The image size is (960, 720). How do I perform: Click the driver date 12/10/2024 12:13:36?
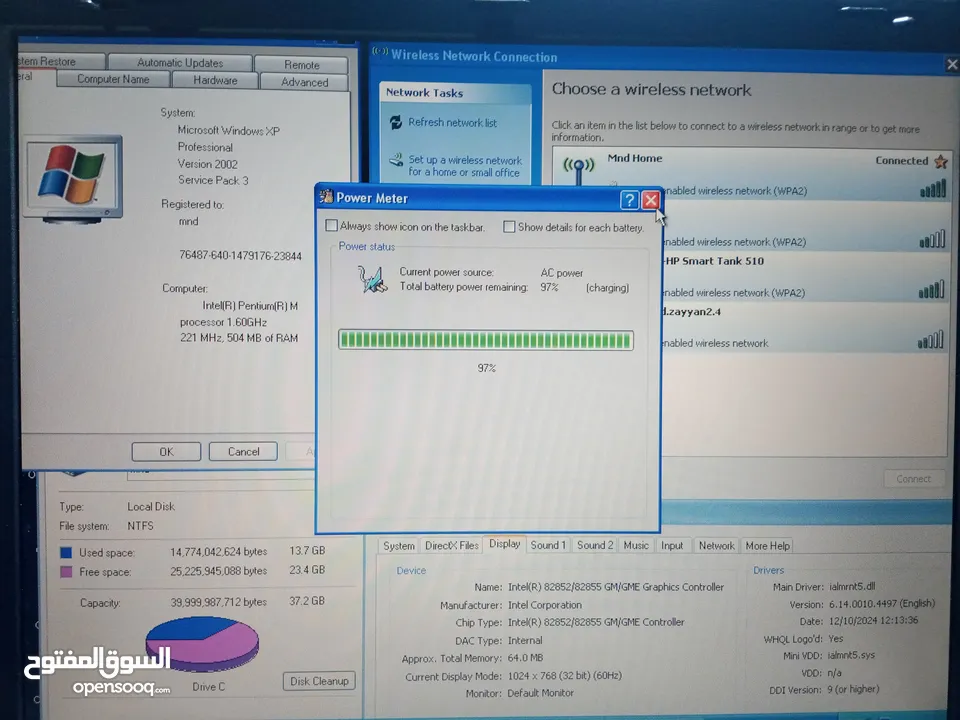tap(874, 621)
